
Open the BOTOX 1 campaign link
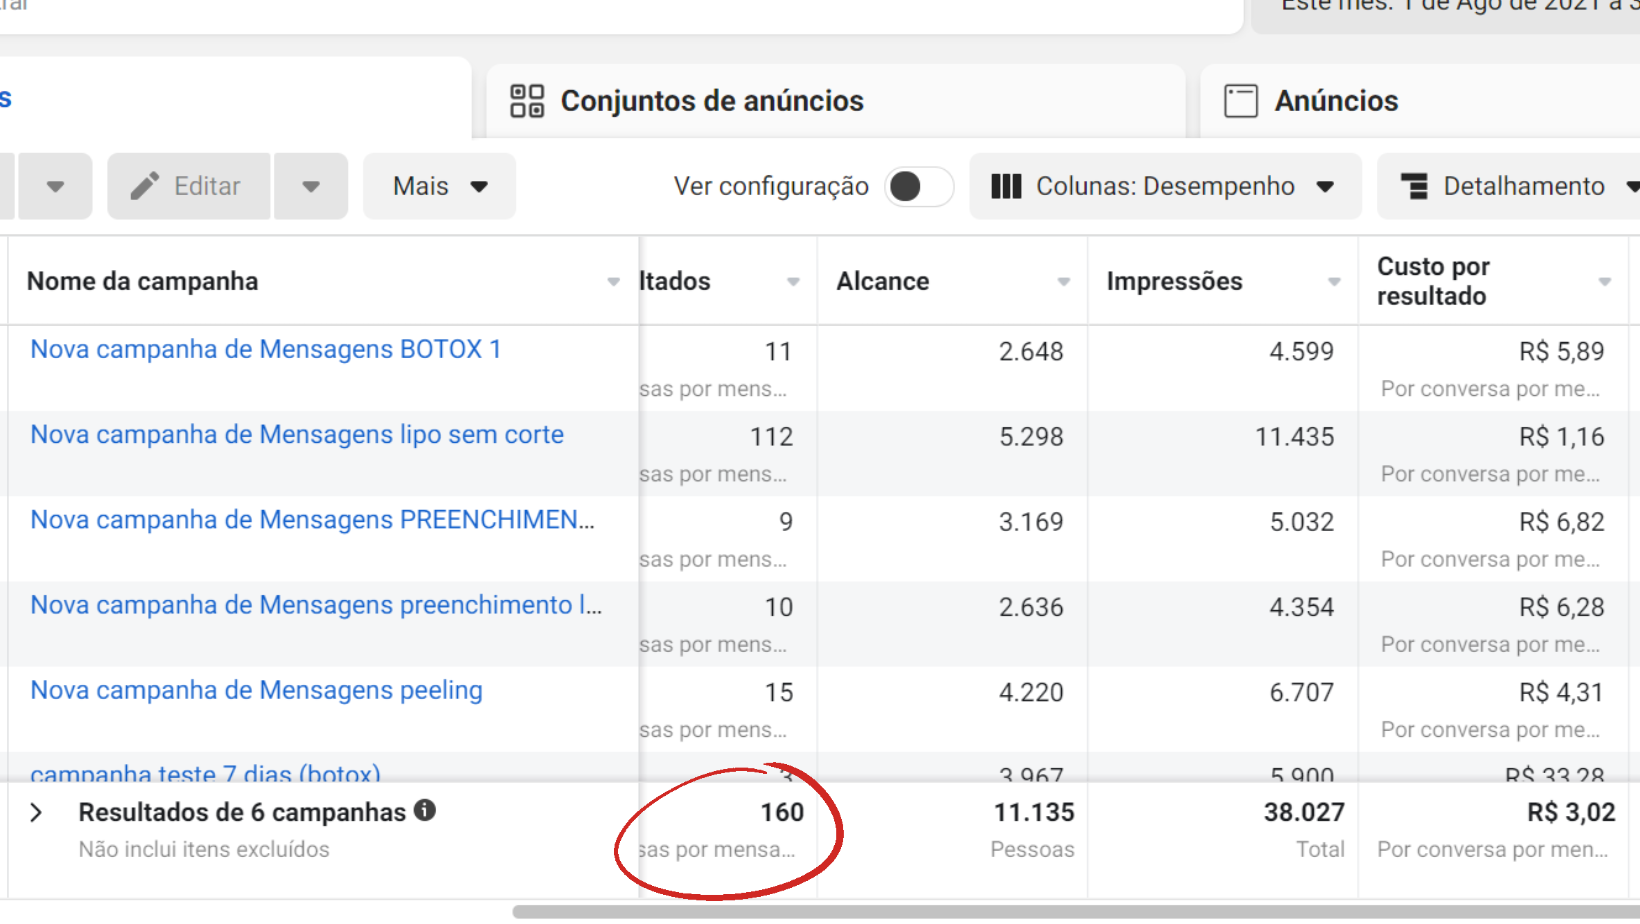coord(265,349)
